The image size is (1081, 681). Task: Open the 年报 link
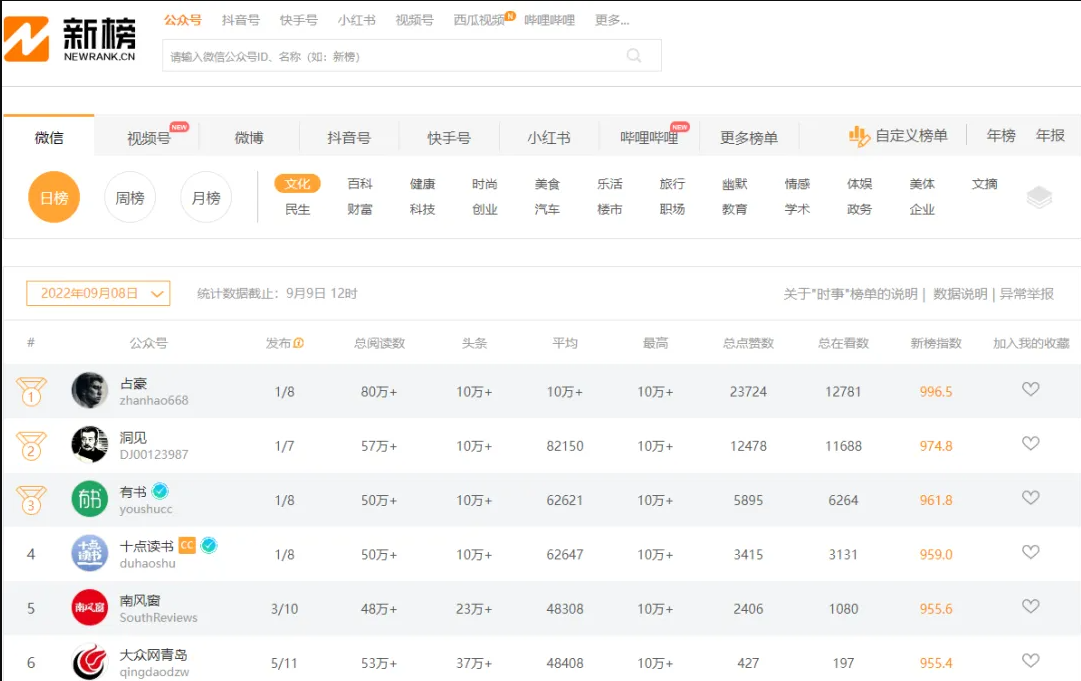[1050, 136]
